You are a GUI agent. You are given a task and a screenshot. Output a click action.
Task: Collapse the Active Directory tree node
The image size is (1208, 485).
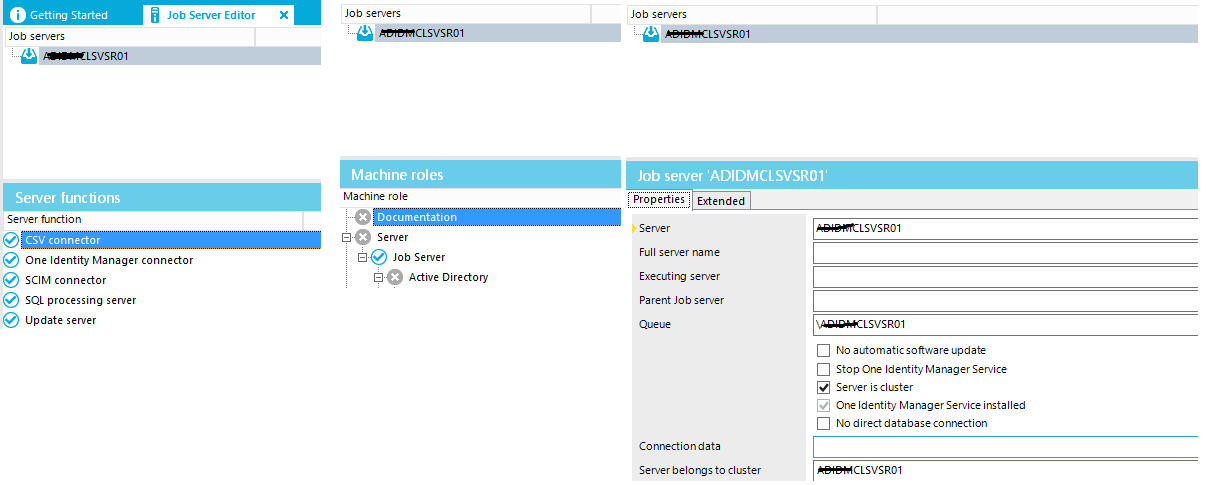coord(379,277)
